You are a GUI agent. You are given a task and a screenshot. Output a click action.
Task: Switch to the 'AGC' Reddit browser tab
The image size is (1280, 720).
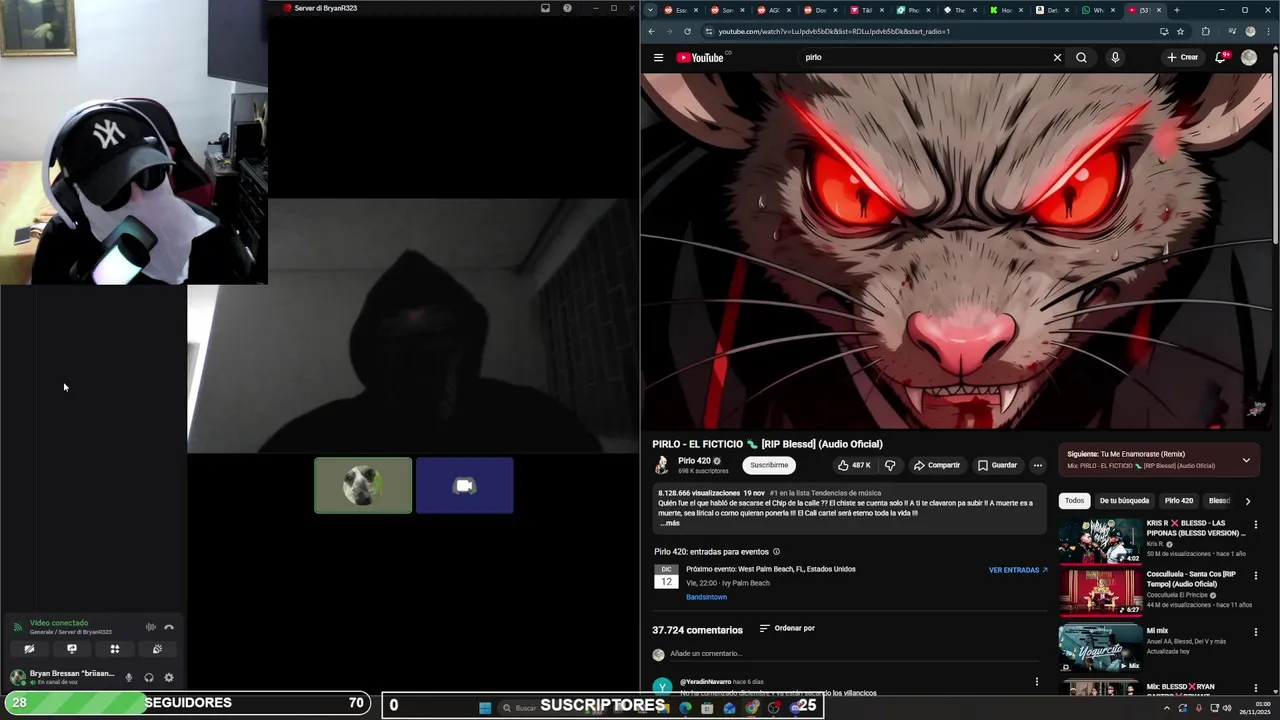768,10
